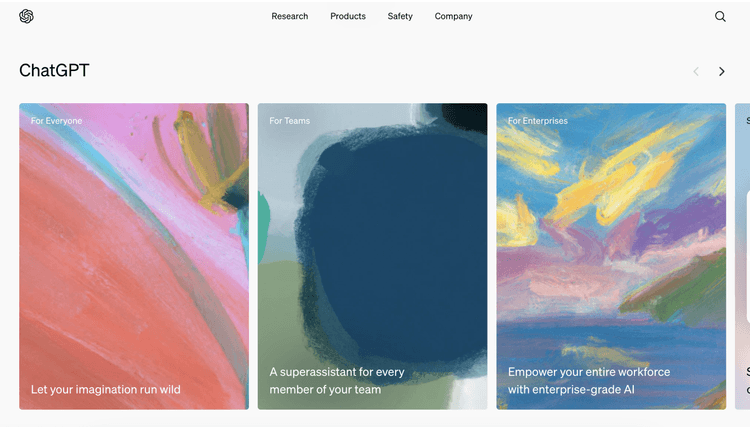Open the Company navigation item
The height and width of the screenshot is (427, 750).
coord(453,16)
